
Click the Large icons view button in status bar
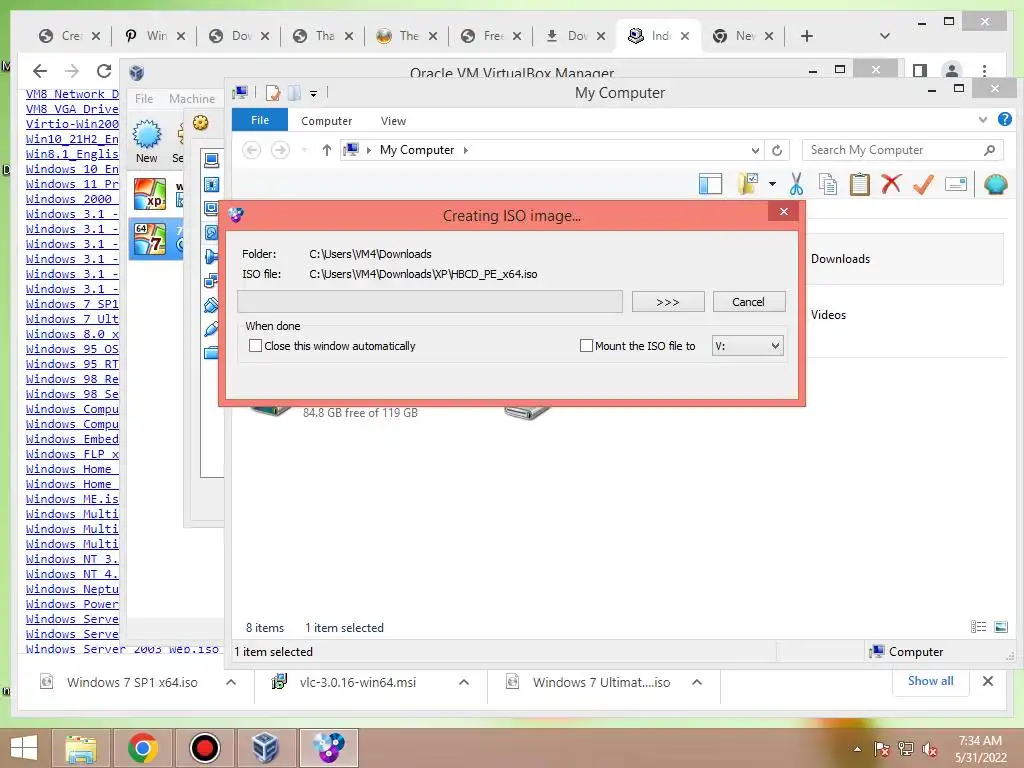point(1000,627)
